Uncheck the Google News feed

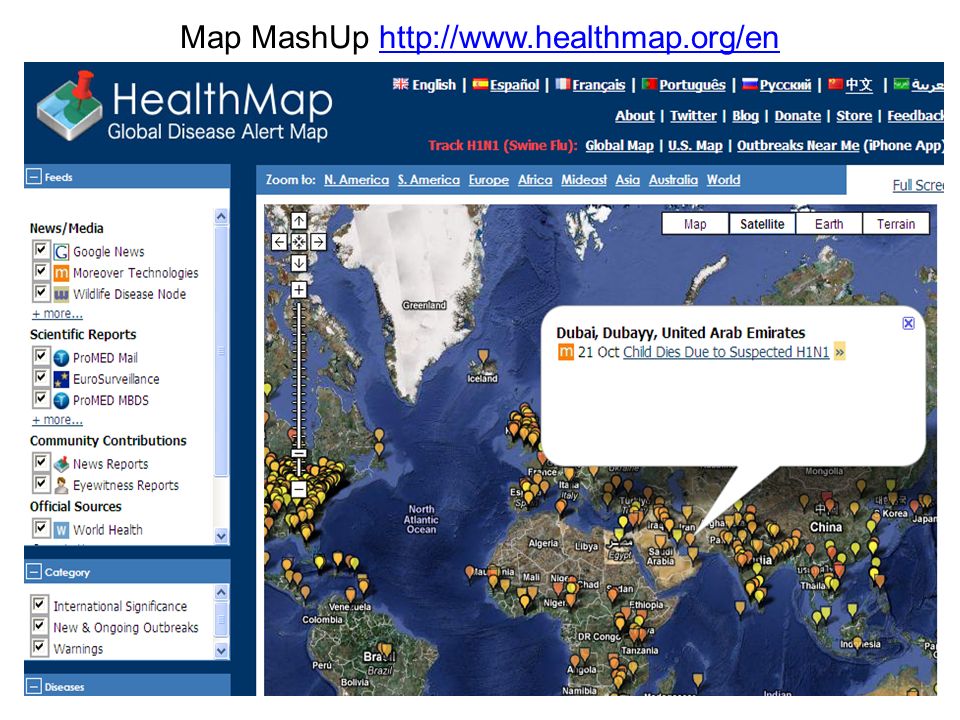tap(40, 250)
